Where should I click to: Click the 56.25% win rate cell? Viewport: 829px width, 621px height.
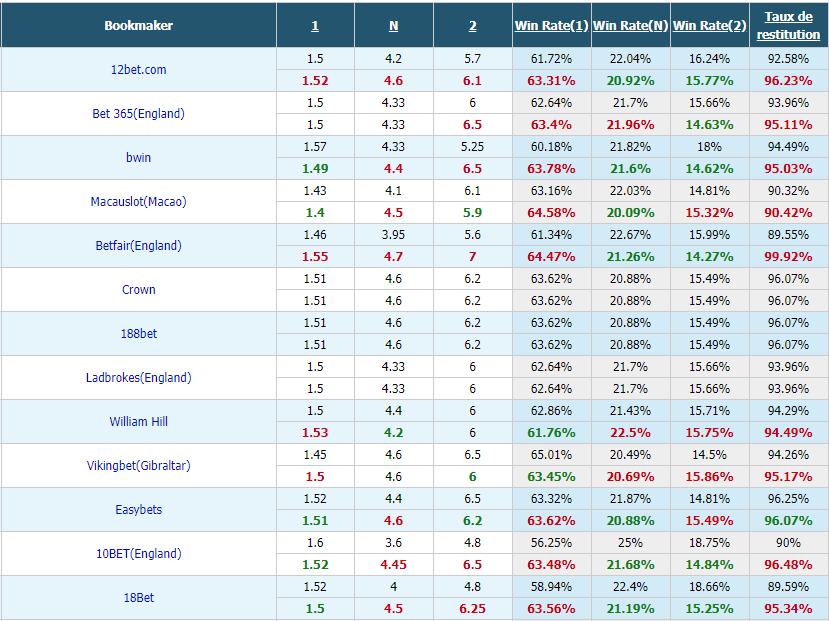551,543
